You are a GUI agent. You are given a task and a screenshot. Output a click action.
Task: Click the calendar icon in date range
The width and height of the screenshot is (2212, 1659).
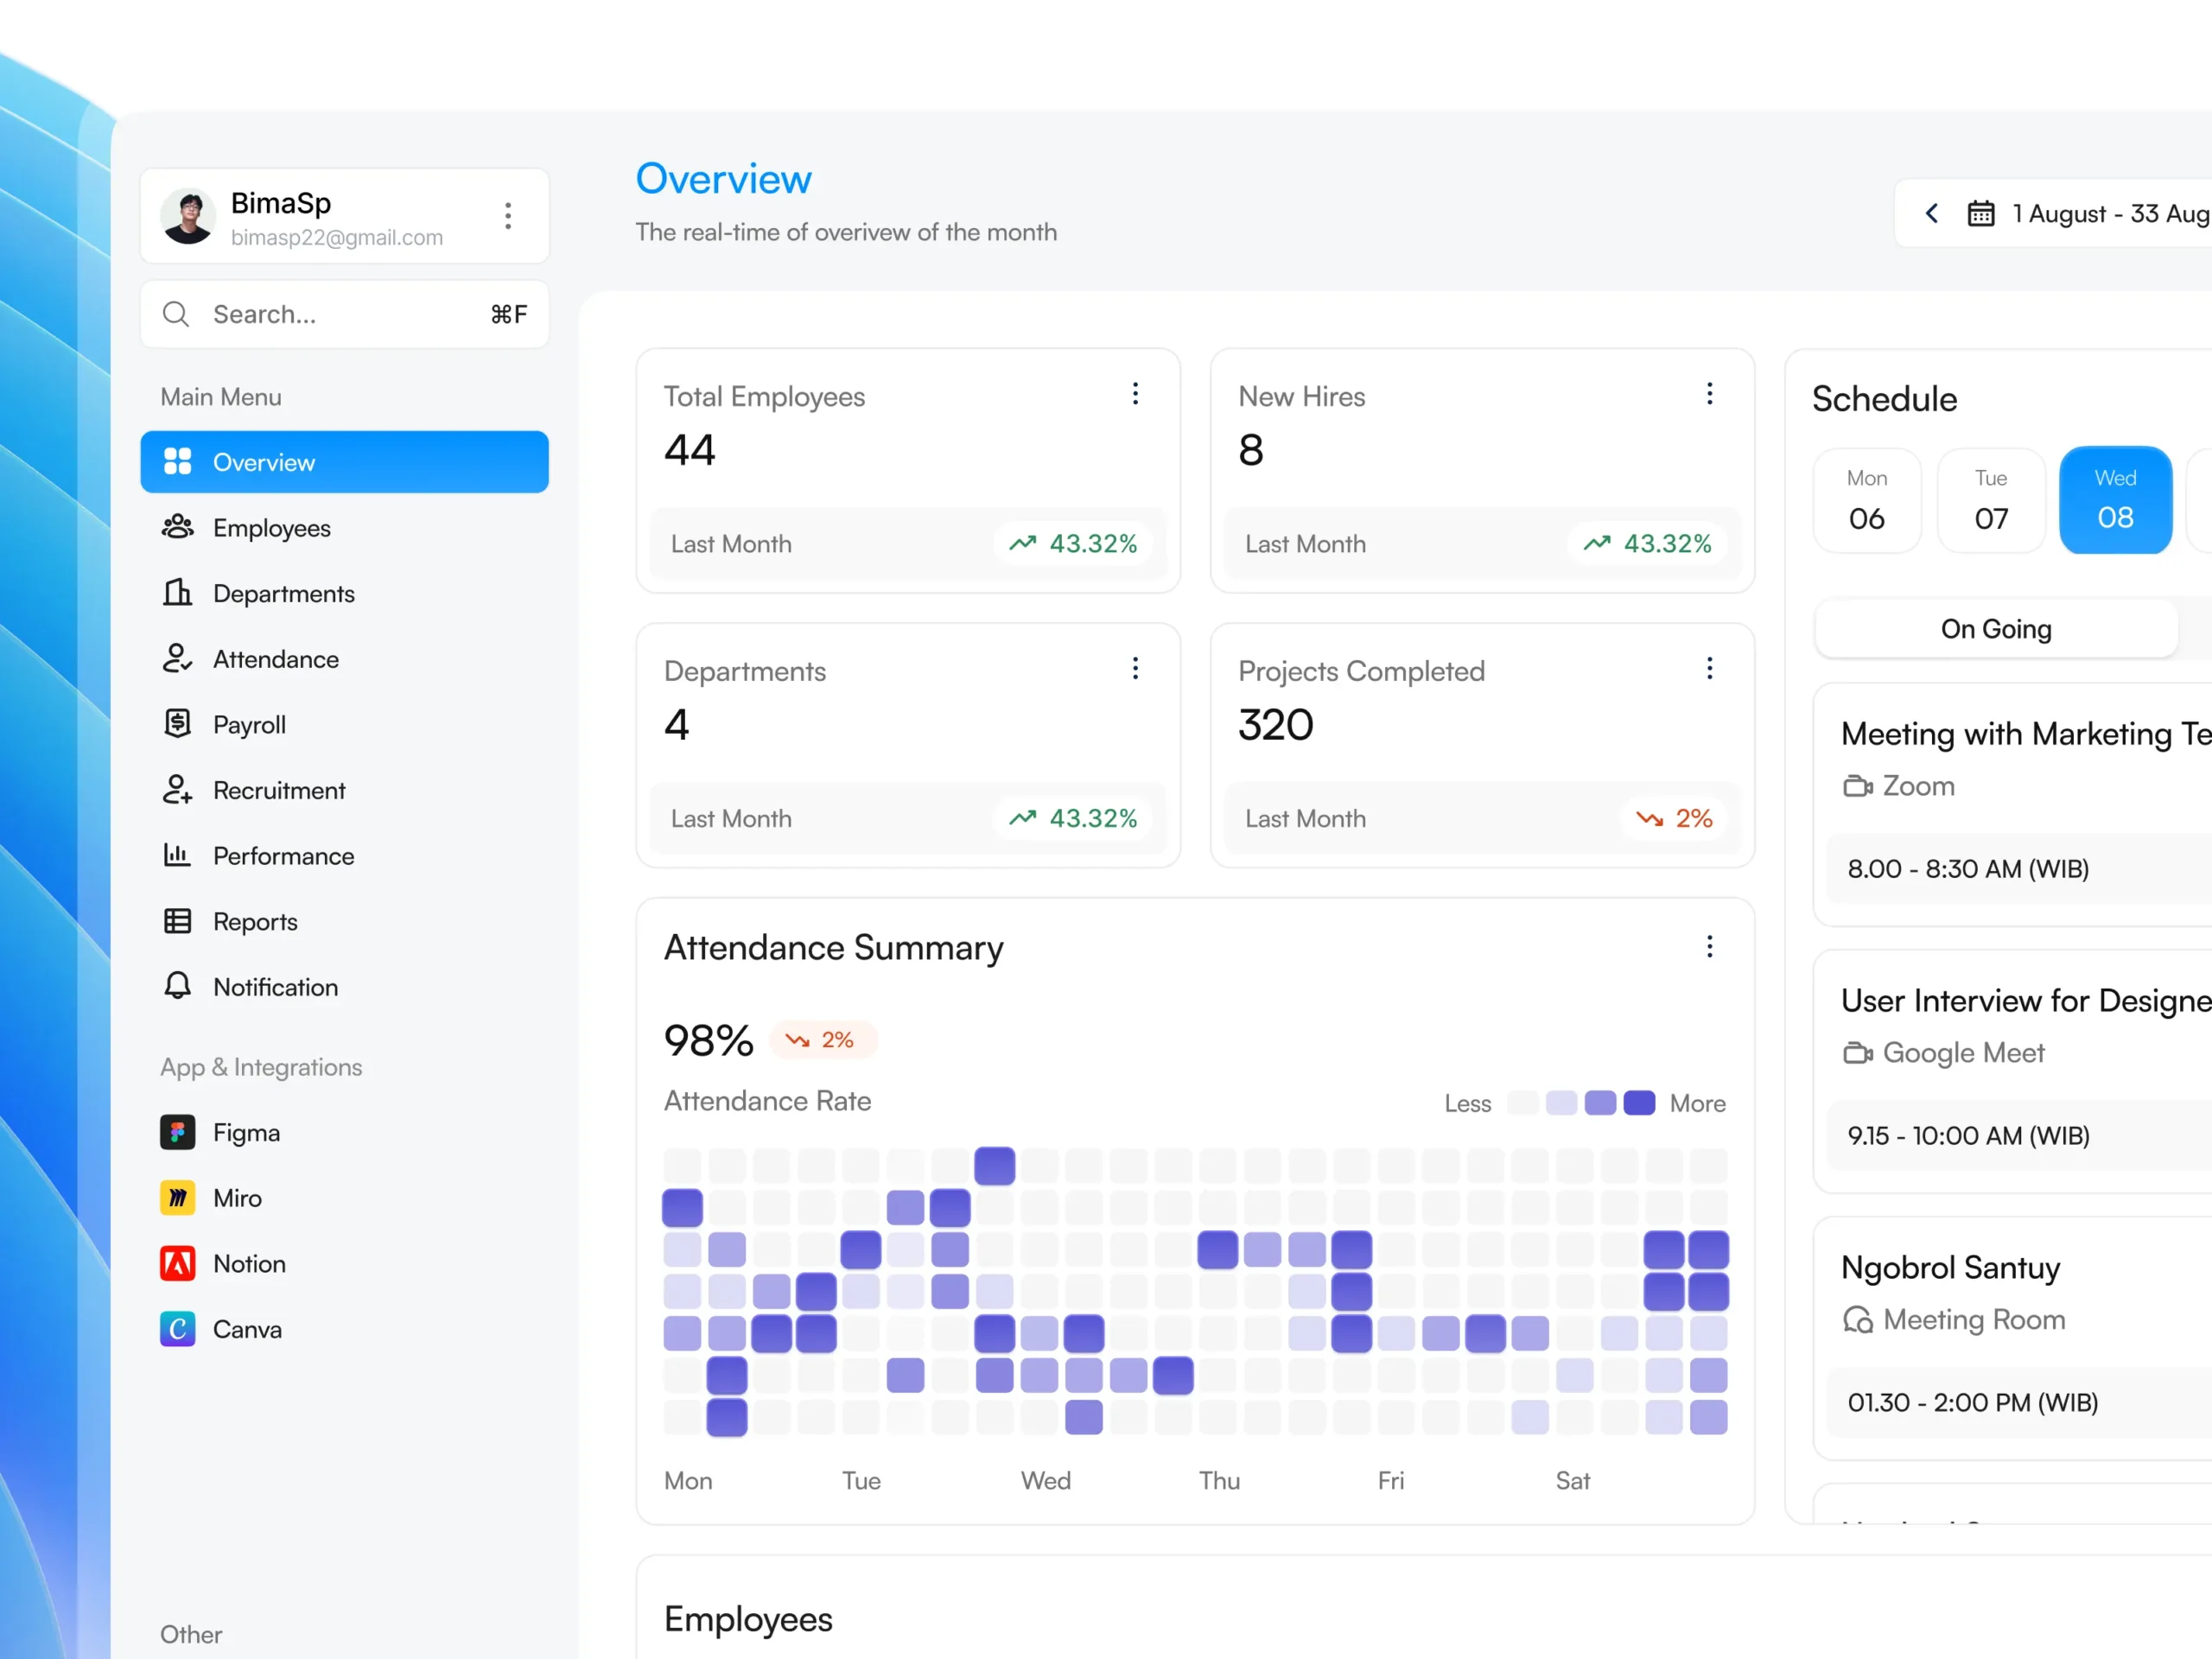pyautogui.click(x=1981, y=213)
